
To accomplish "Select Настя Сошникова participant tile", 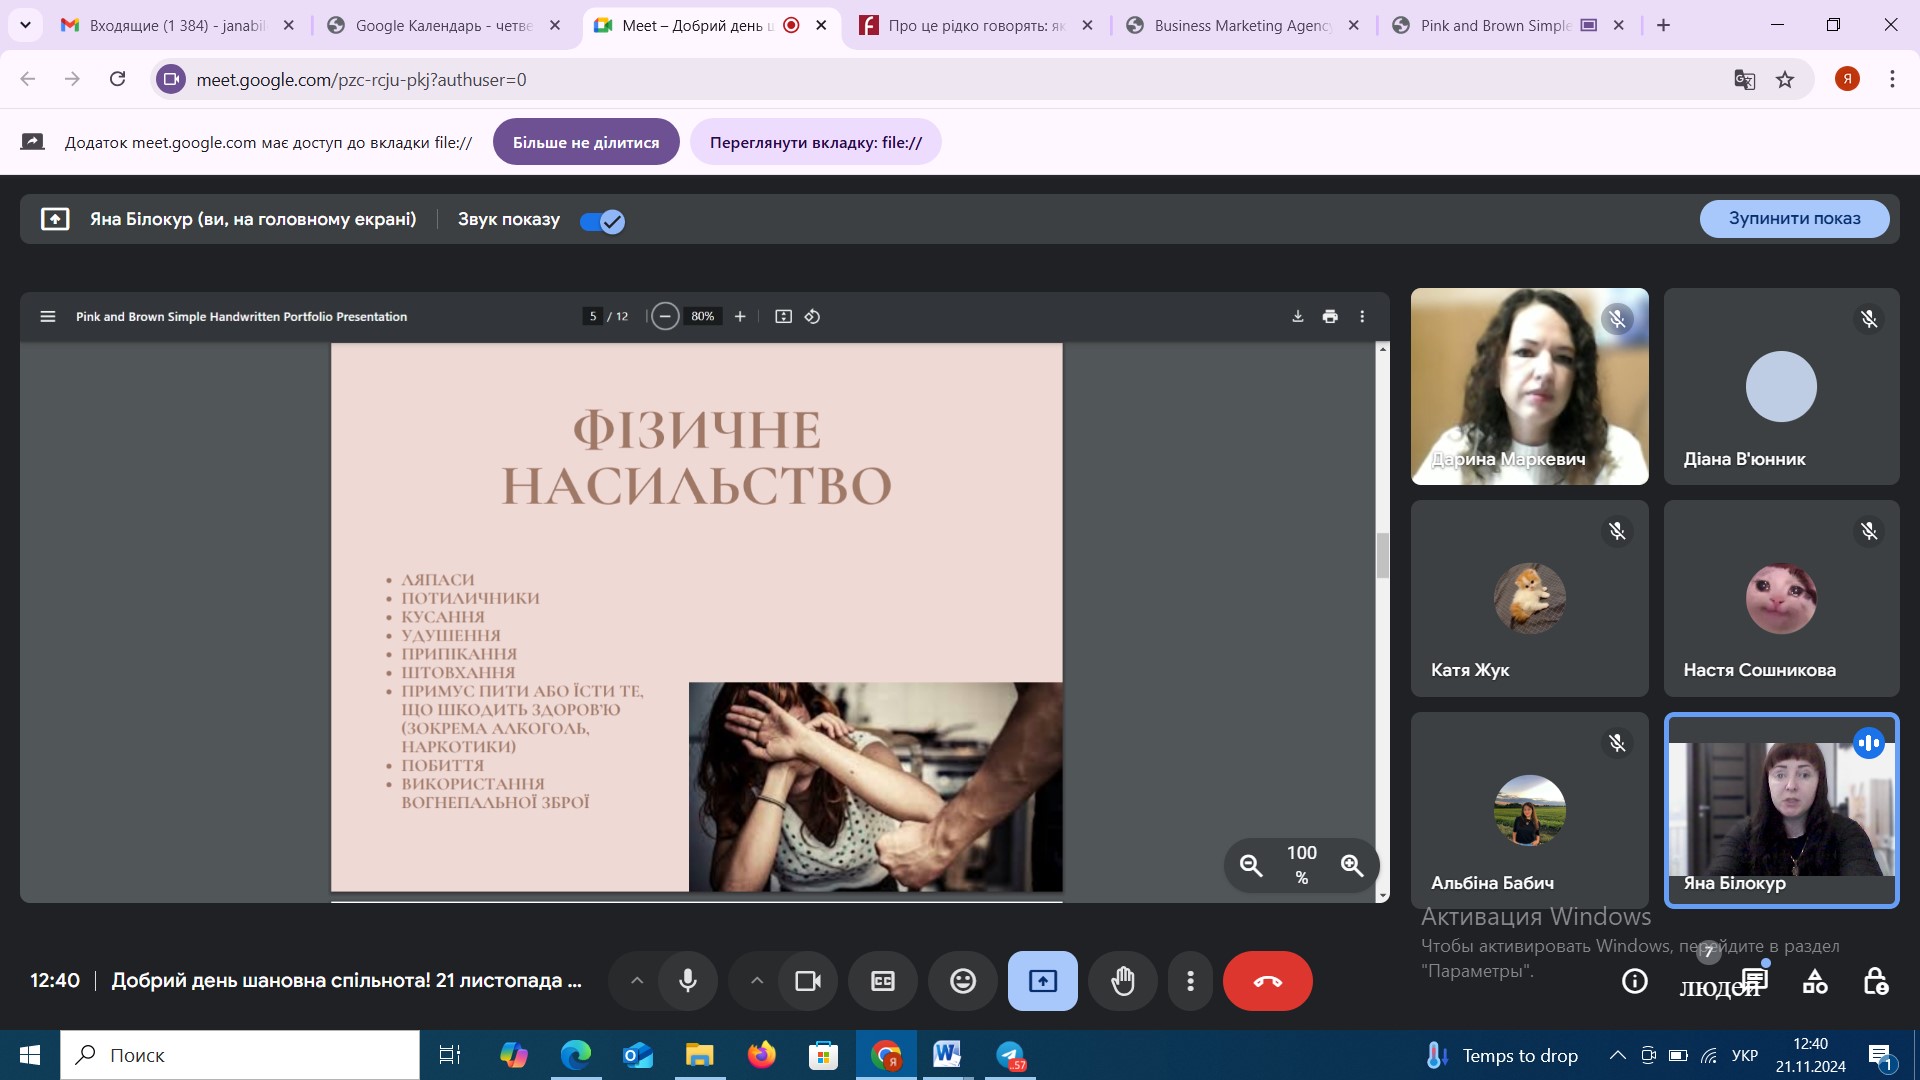I will click(1781, 598).
